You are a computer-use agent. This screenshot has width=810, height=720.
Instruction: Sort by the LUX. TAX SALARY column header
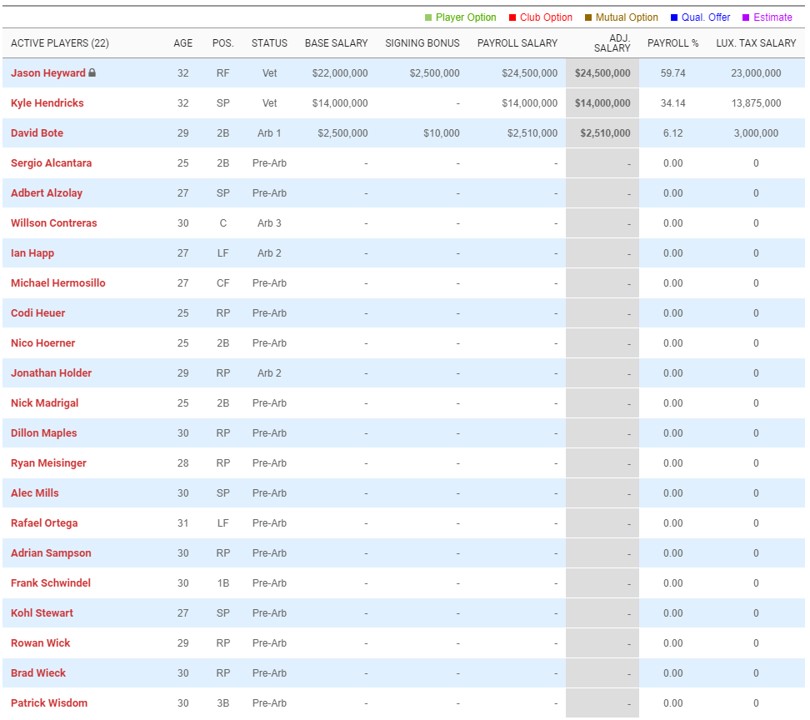[x=756, y=43]
